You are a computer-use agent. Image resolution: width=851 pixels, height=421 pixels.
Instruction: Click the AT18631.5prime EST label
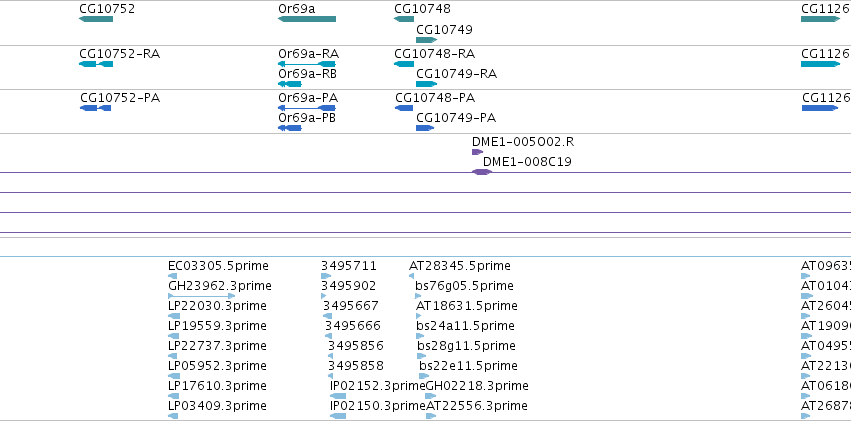[467, 307]
